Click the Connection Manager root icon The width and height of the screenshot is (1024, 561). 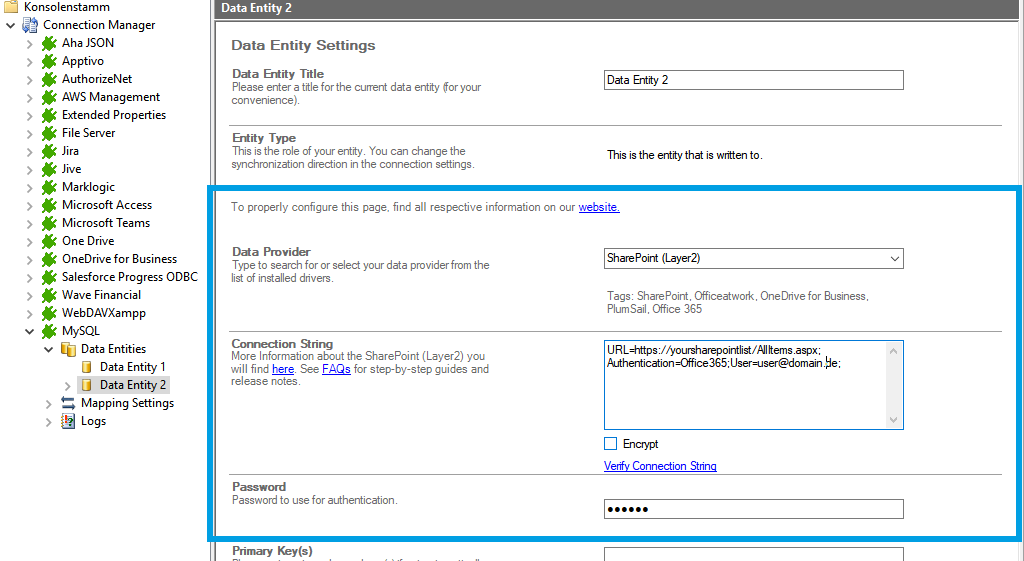(x=30, y=25)
